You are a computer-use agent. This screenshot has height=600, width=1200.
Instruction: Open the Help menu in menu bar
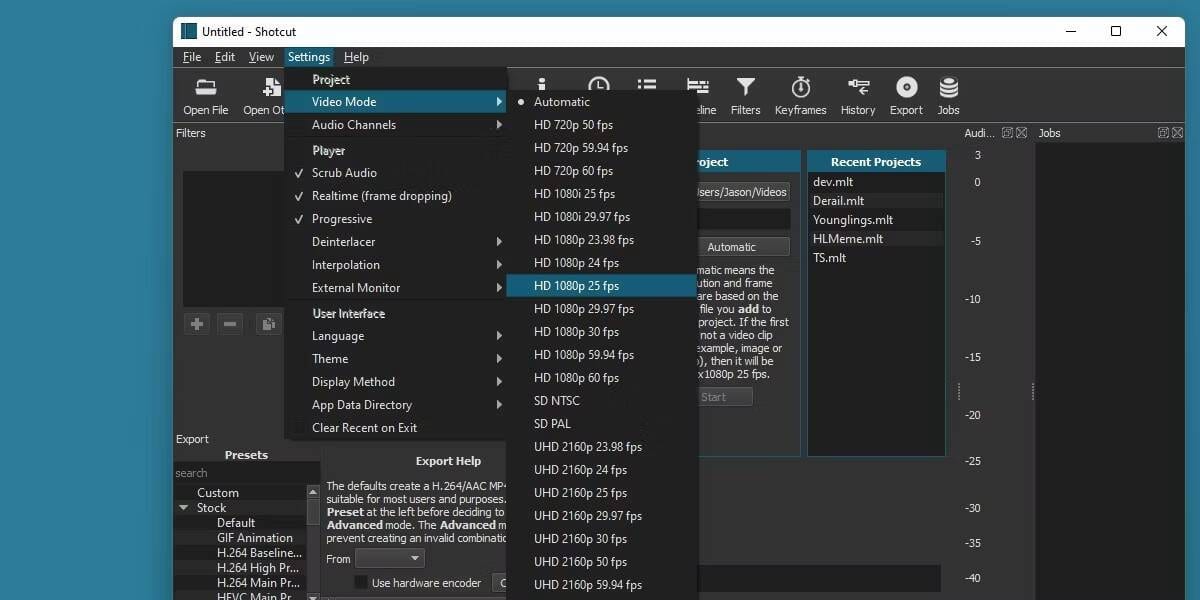tap(356, 58)
